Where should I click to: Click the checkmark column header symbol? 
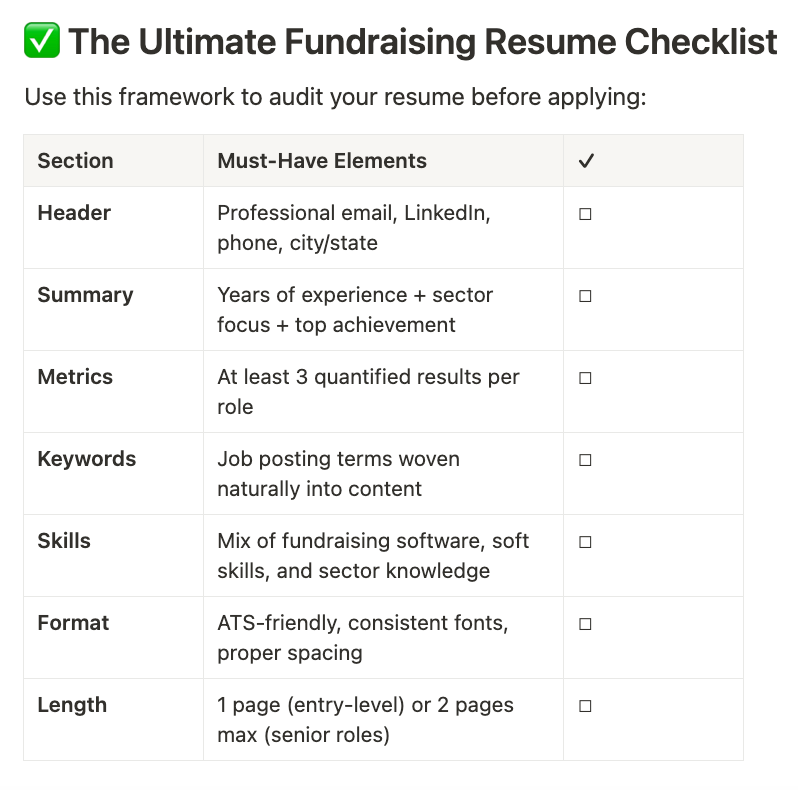point(586,161)
